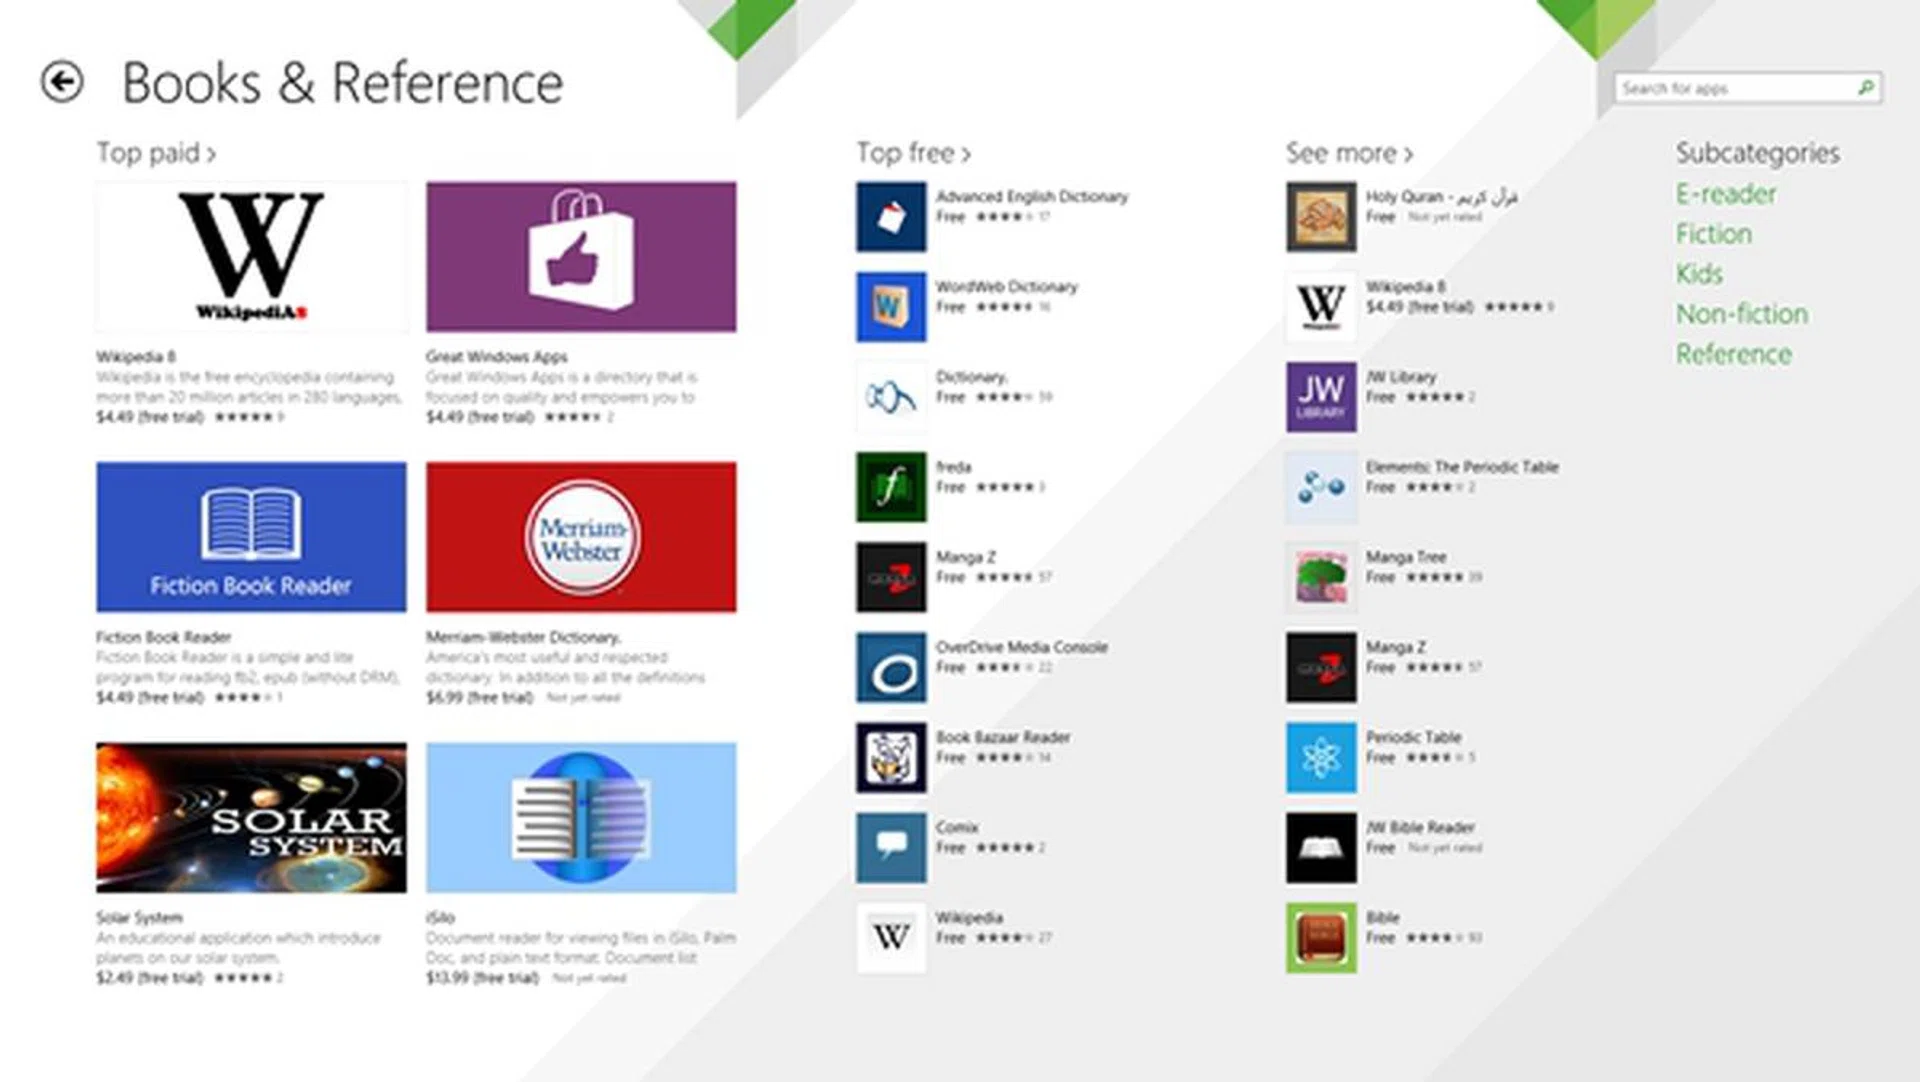Open the green Bible app icon
1920x1082 pixels.
1321,938
